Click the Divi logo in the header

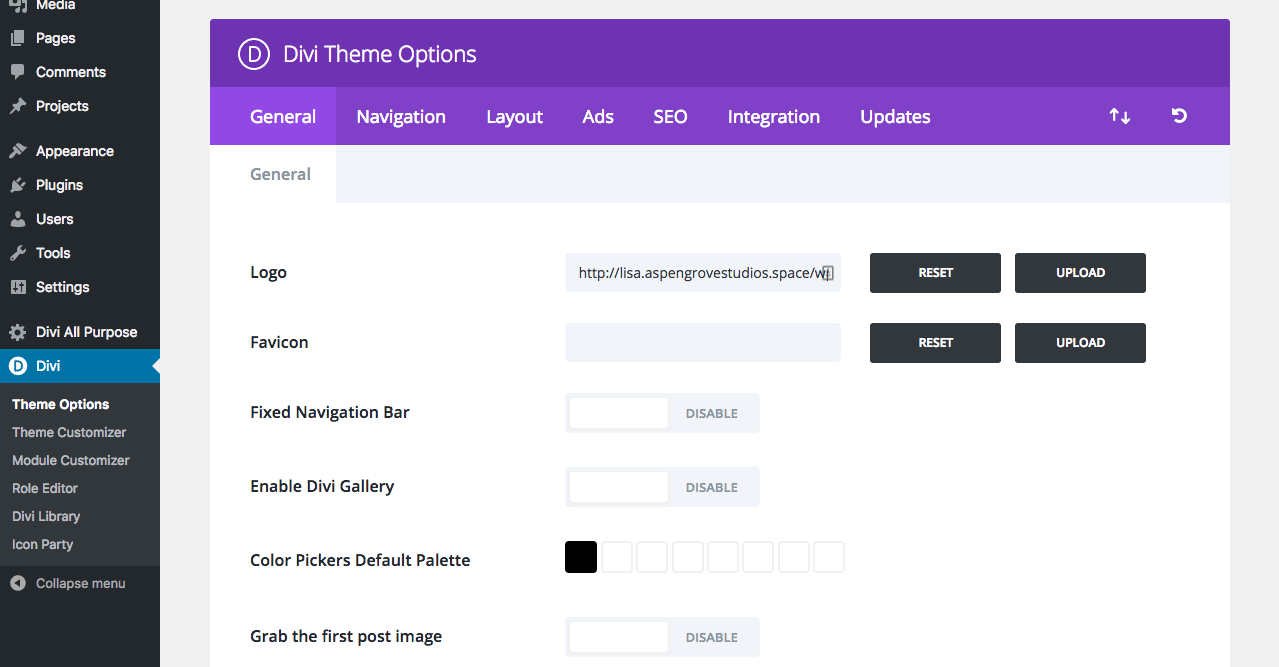(254, 54)
